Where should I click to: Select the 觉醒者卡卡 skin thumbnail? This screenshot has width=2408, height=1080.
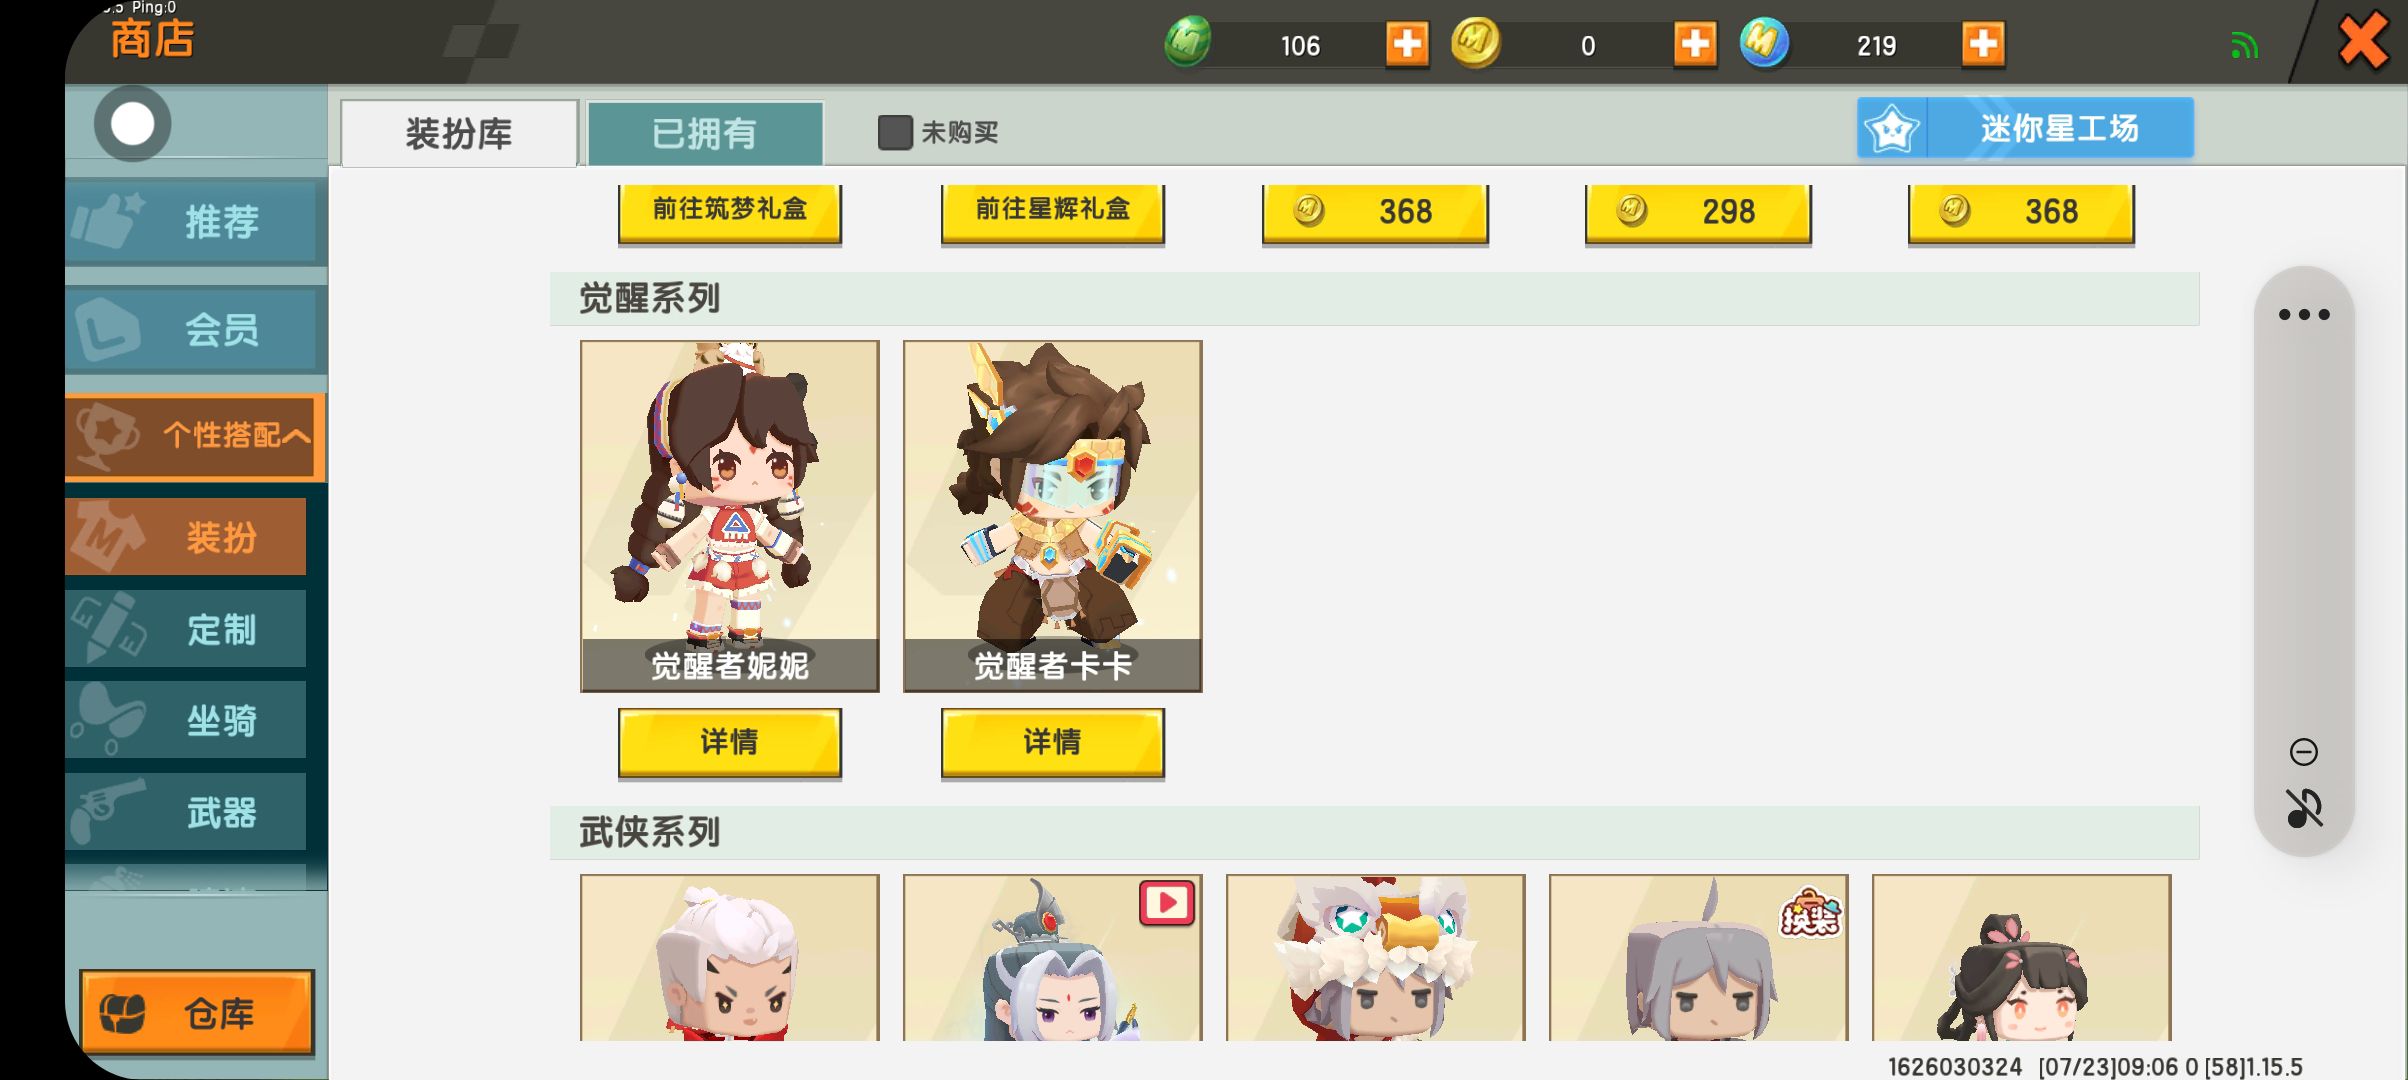[x=1053, y=516]
